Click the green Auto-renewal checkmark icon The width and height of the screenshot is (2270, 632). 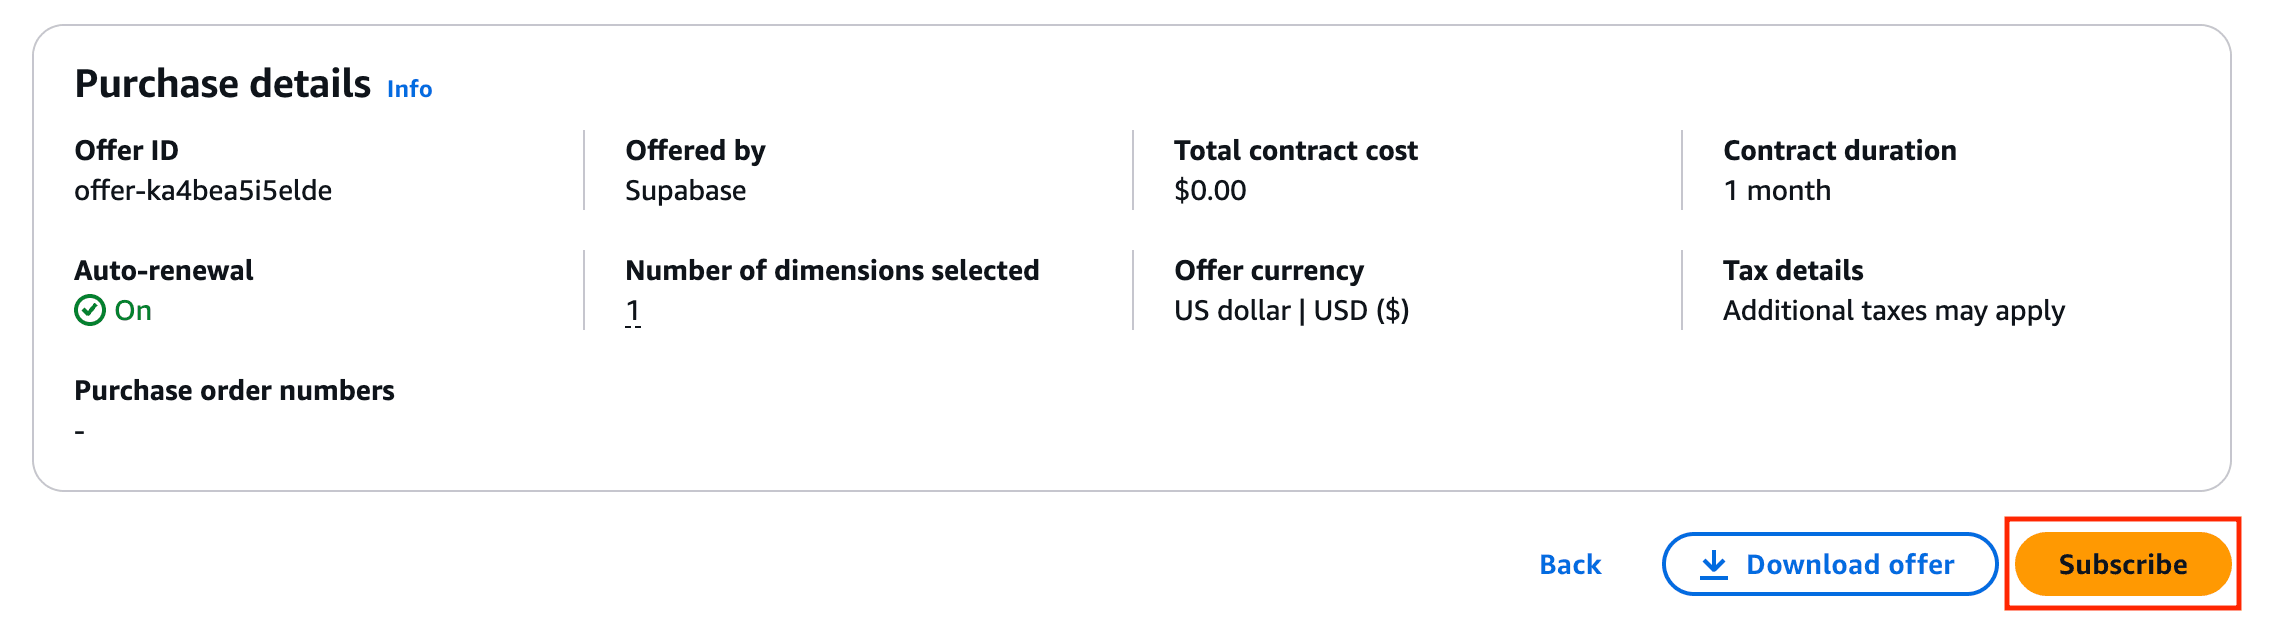pyautogui.click(x=90, y=310)
